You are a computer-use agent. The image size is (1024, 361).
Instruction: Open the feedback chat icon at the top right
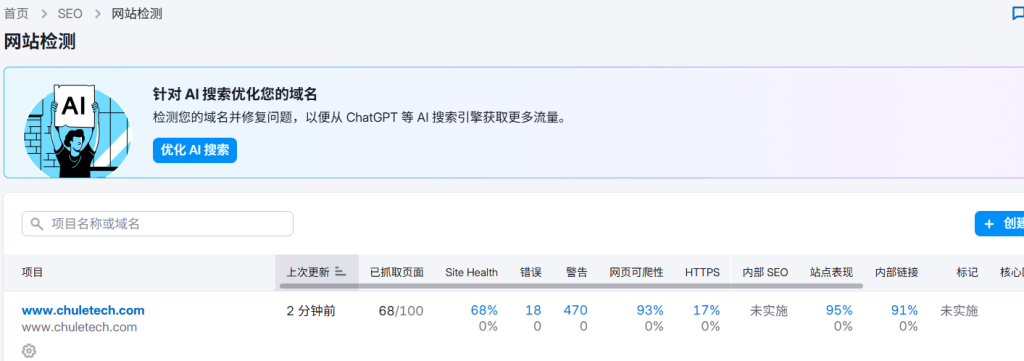(1017, 14)
